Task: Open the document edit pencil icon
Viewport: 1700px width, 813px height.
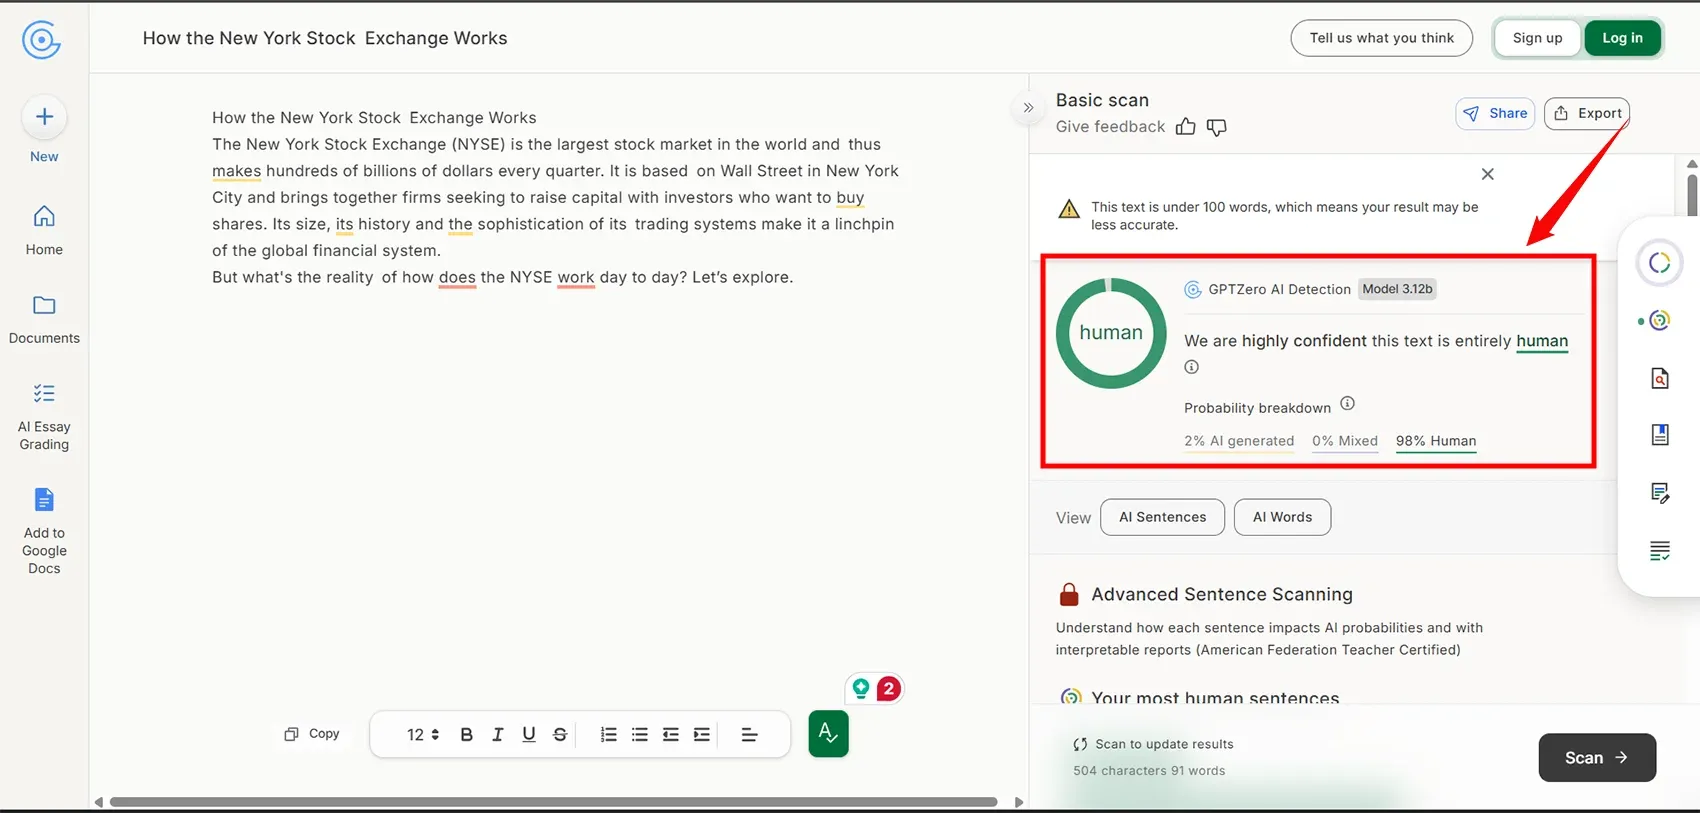Action: (1660, 492)
